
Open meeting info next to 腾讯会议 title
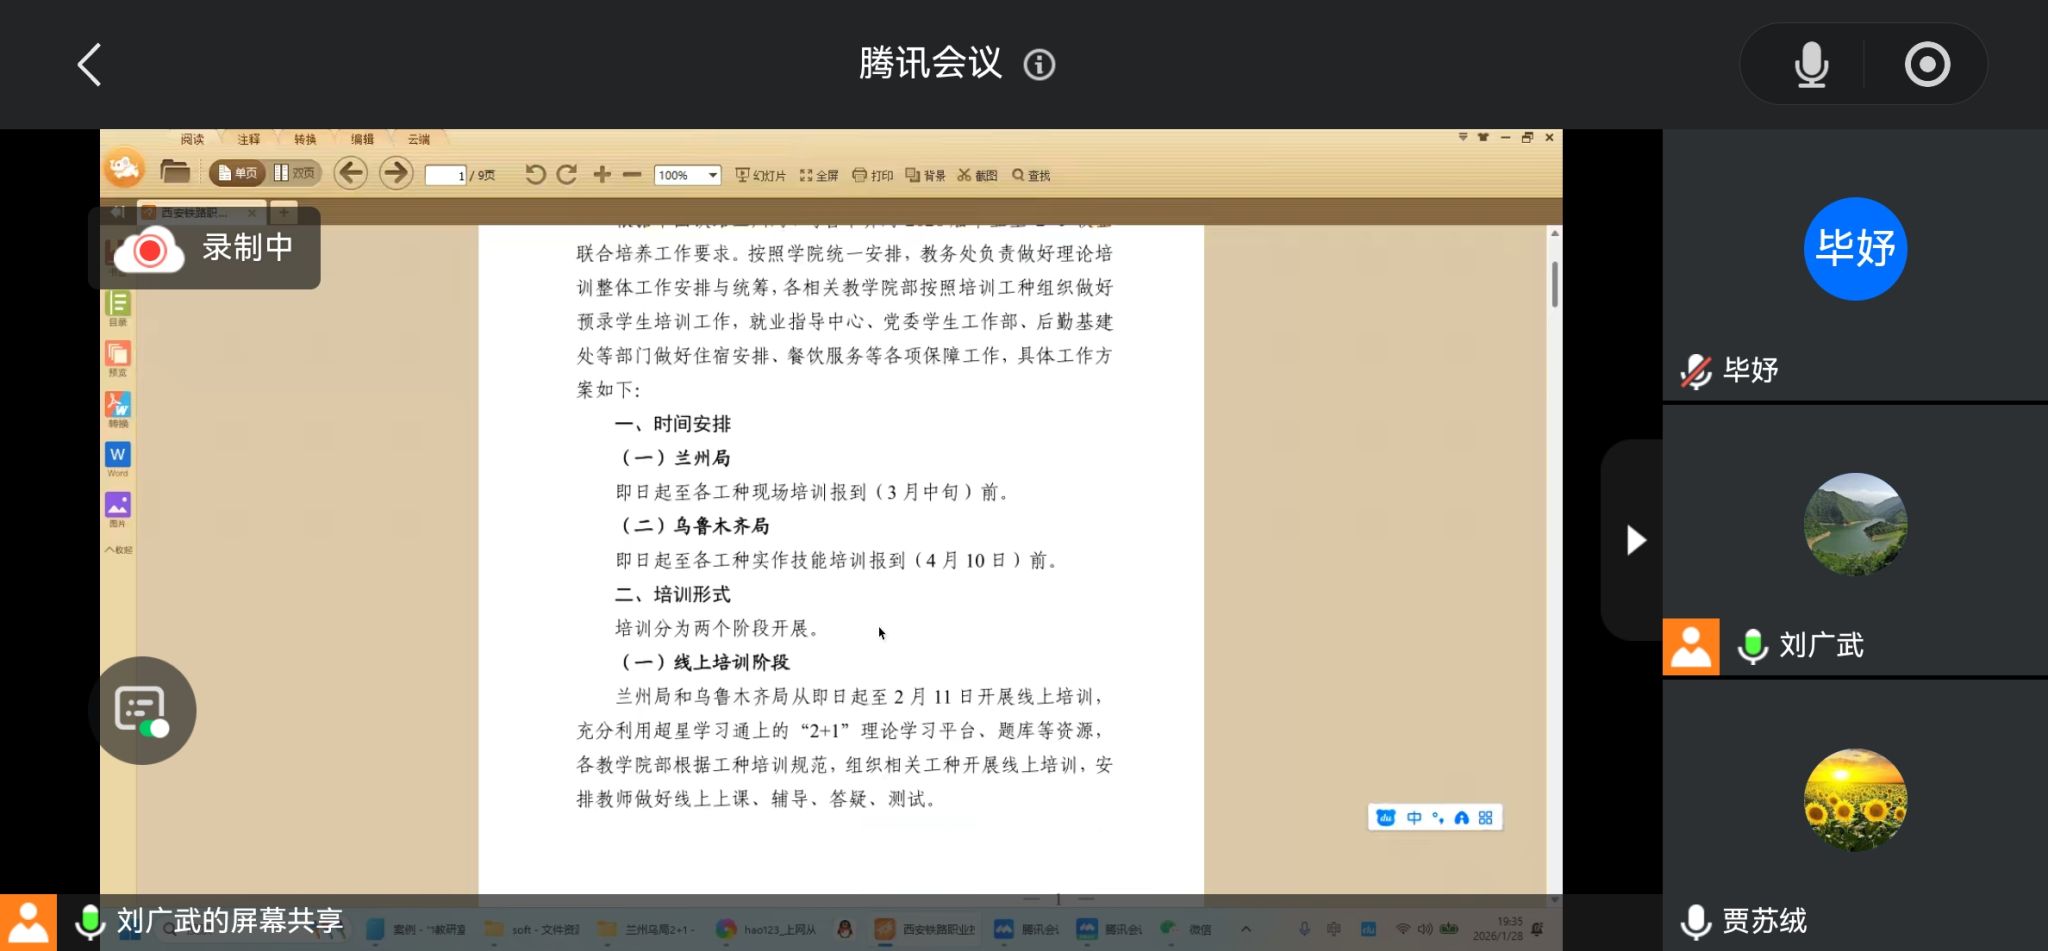coord(1039,65)
